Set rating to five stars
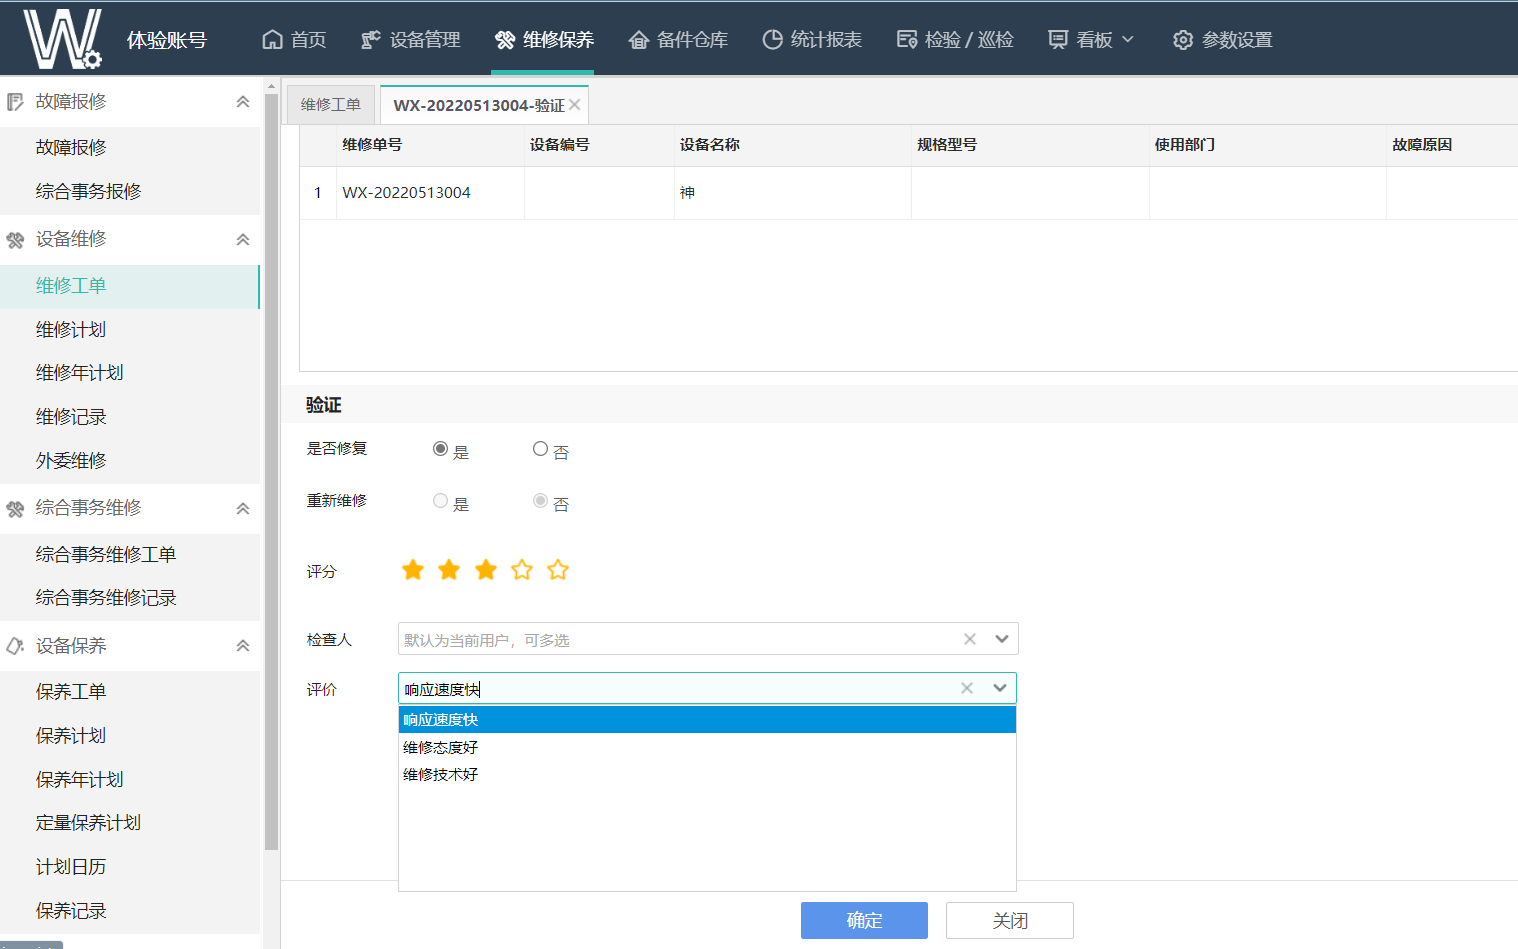The height and width of the screenshot is (949, 1518). click(558, 570)
